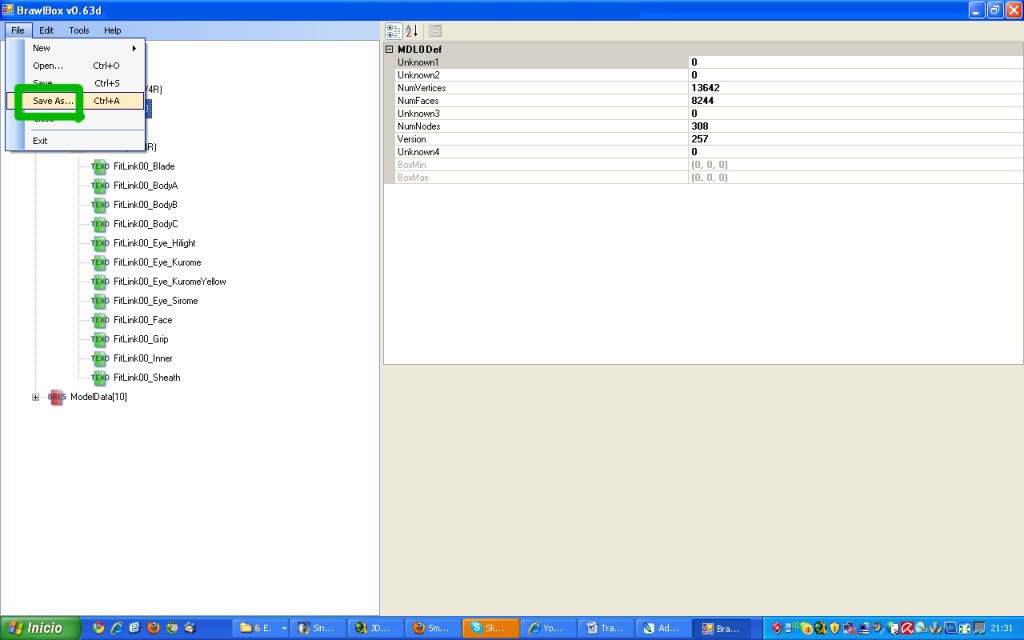Image resolution: width=1024 pixels, height=640 pixels.
Task: Open the Tools menu
Action: click(79, 31)
